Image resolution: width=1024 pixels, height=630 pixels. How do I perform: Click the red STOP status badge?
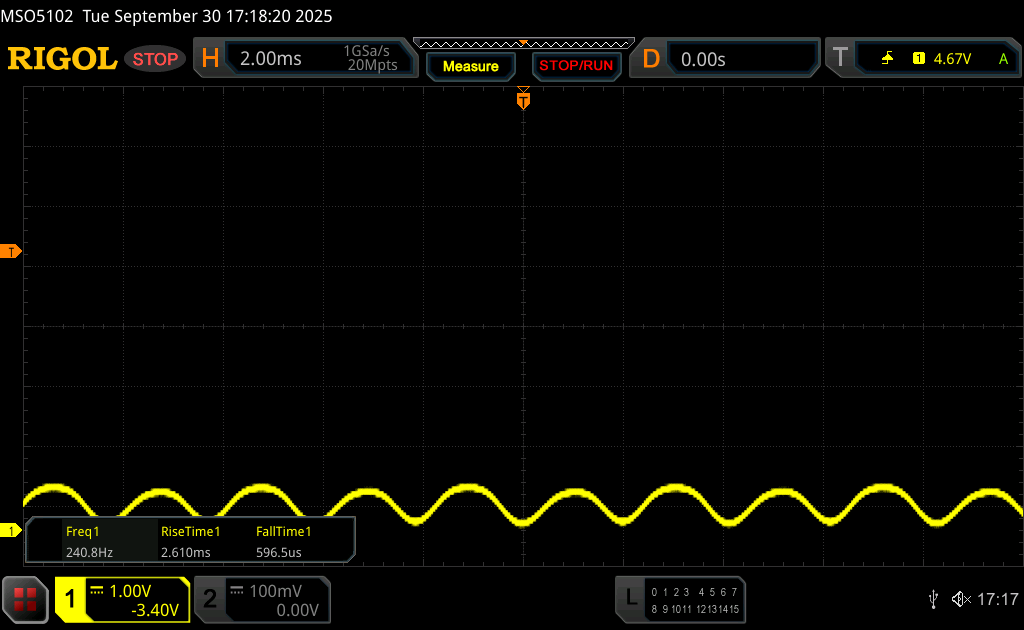(155, 59)
